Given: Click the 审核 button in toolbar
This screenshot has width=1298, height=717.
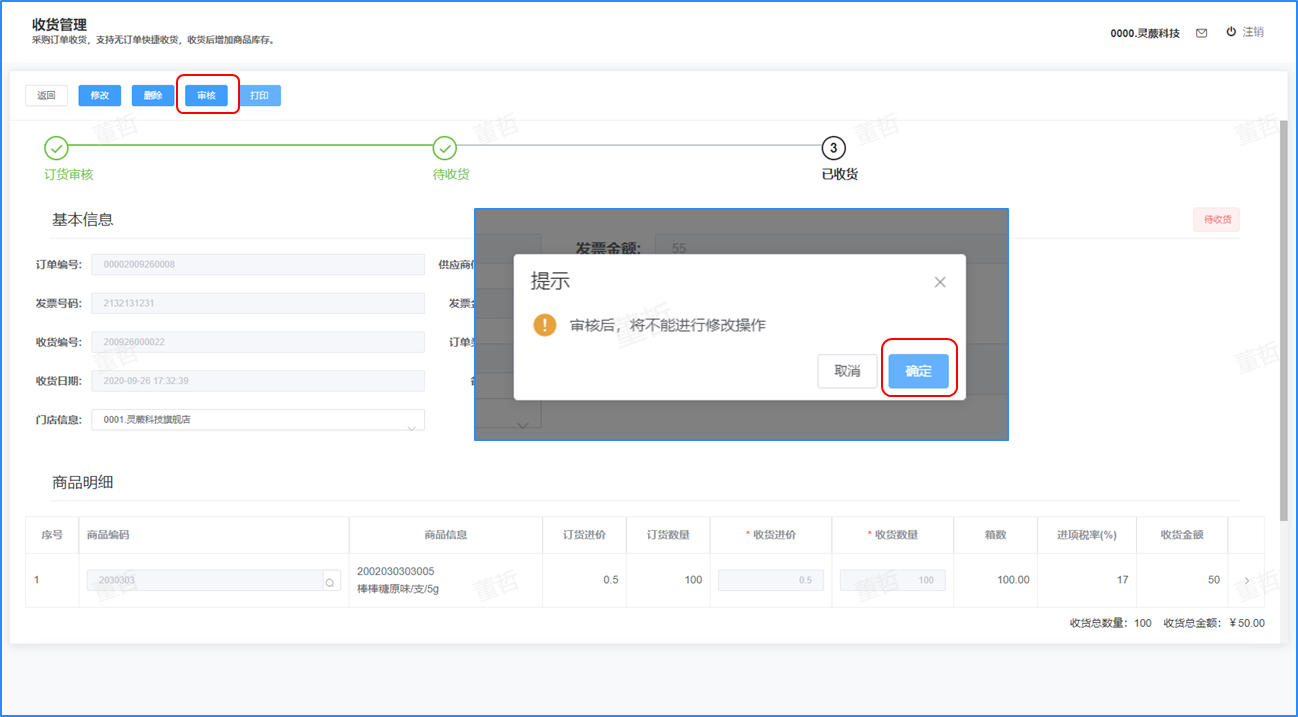Looking at the screenshot, I should coord(207,95).
